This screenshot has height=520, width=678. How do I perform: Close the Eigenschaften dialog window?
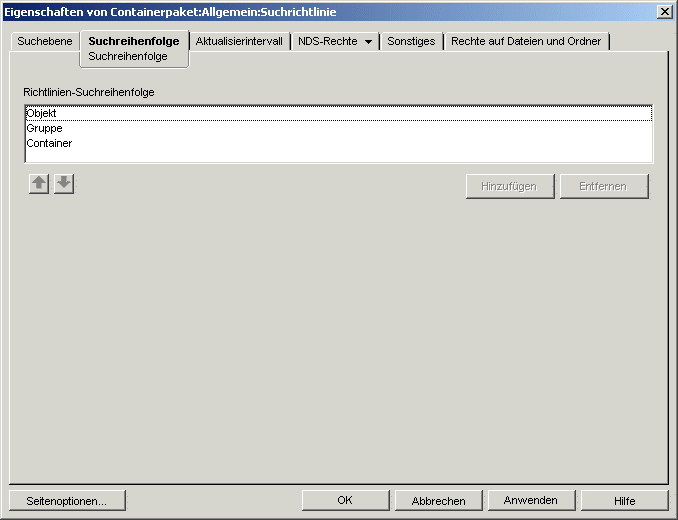pos(664,11)
